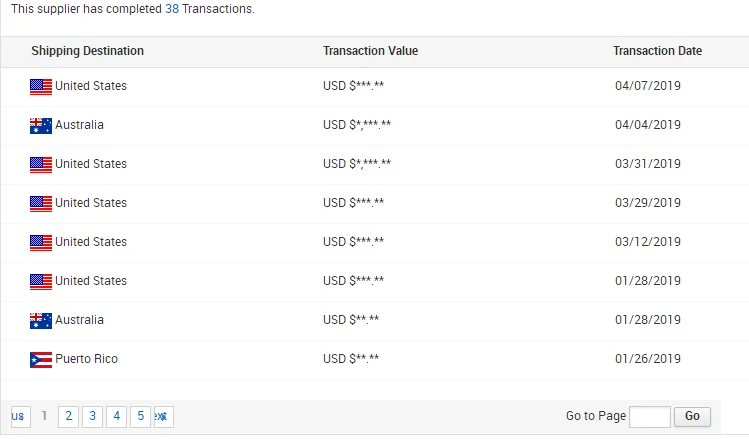This screenshot has width=749, height=439.
Task: Go to page 5 of transactions
Action: [140, 417]
